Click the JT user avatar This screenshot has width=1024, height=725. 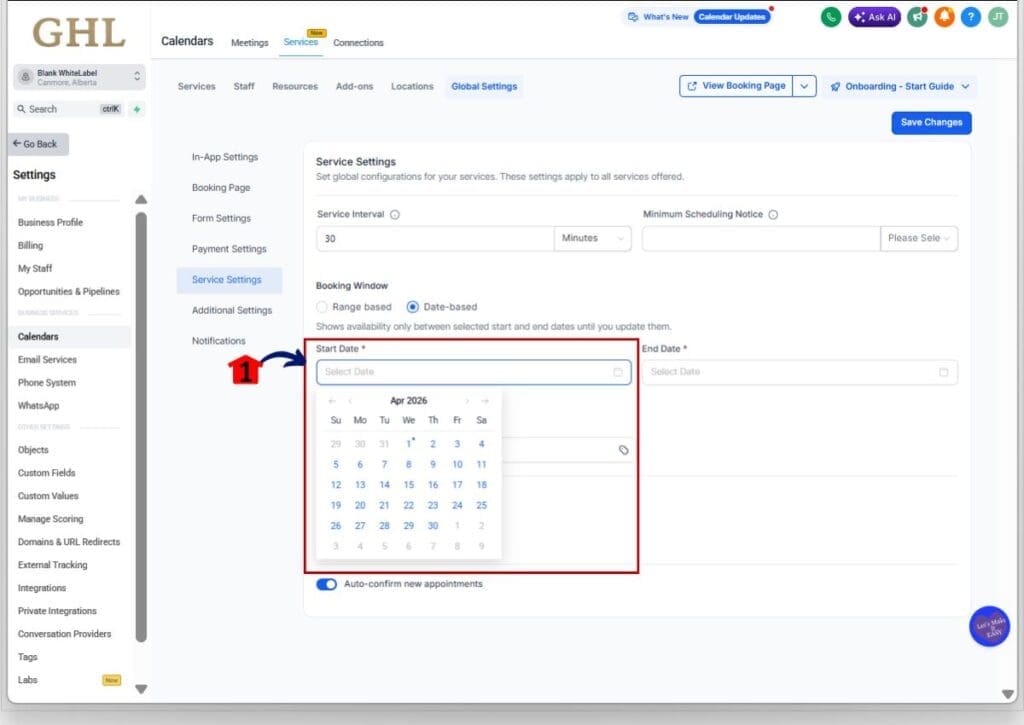tap(998, 17)
